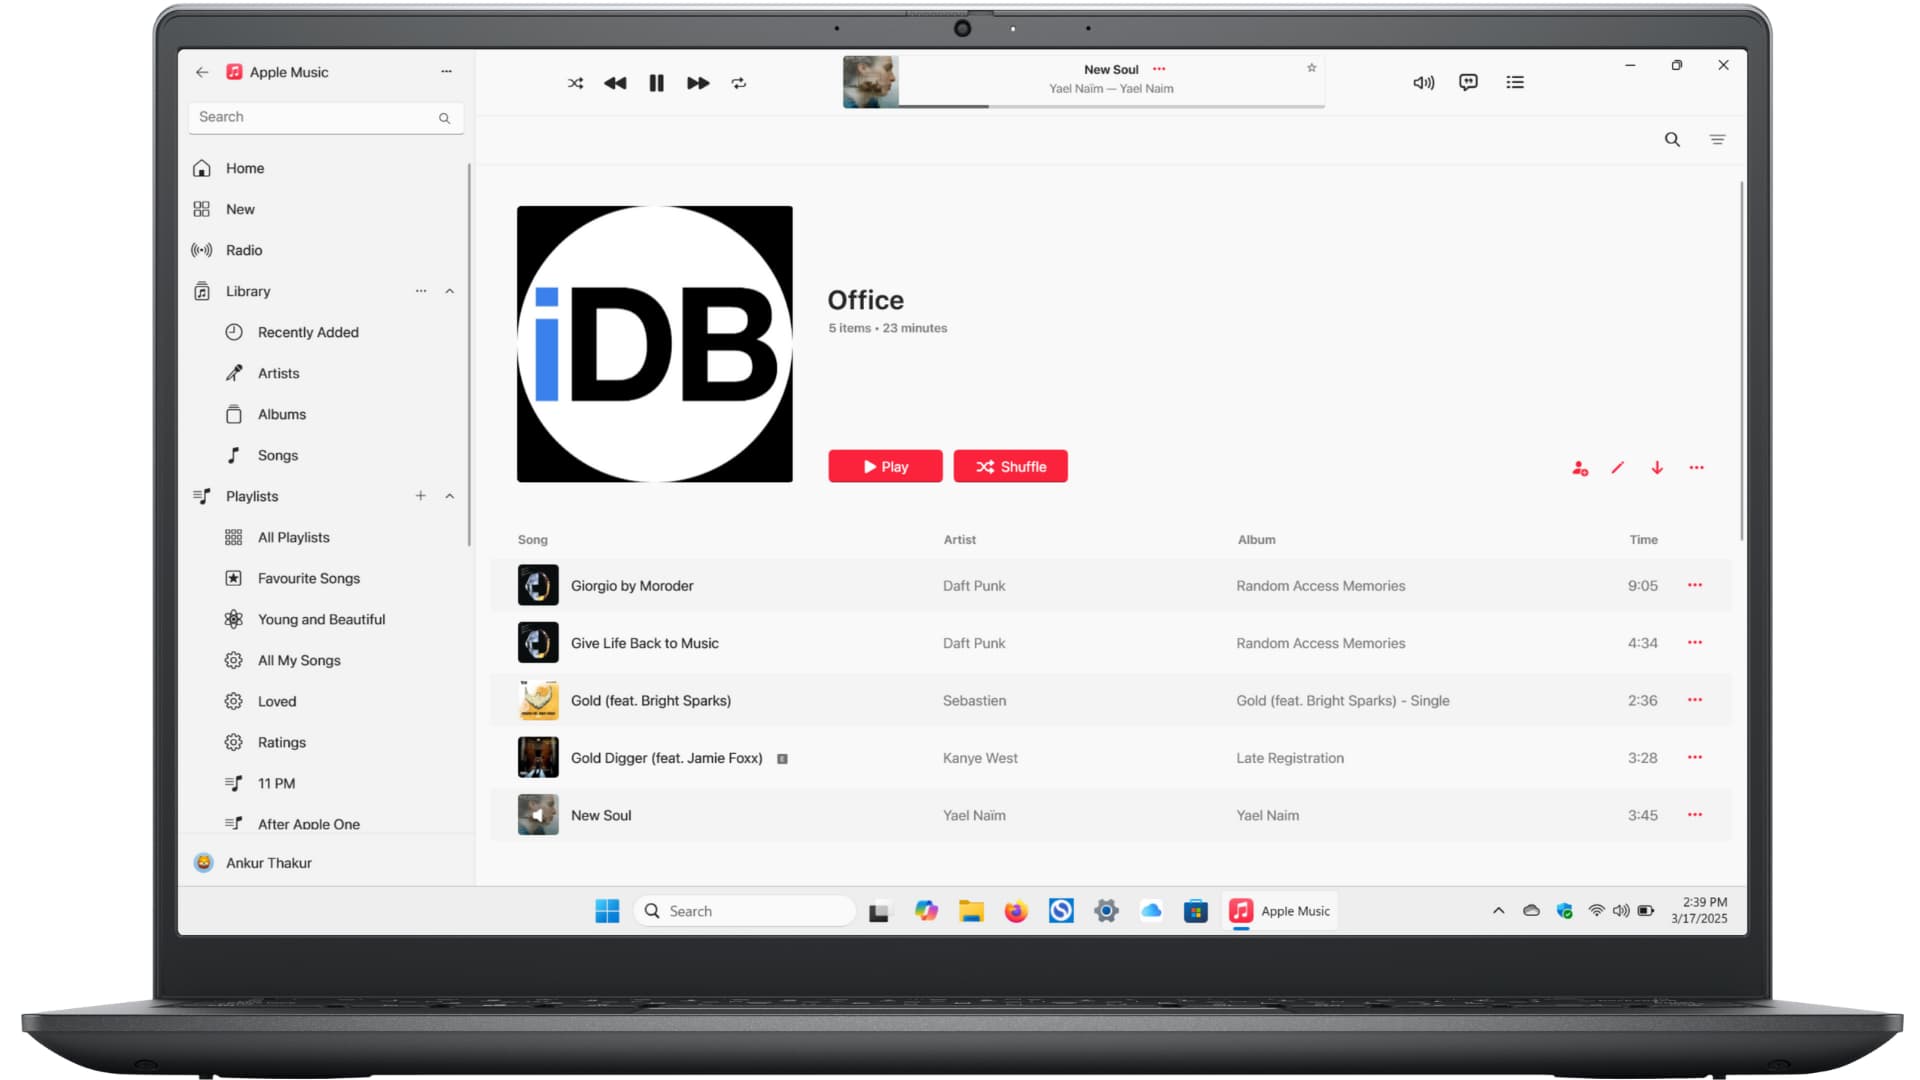Screen dimensions: 1920x1080
Task: Sort by the Artist column header
Action: pyautogui.click(x=959, y=540)
